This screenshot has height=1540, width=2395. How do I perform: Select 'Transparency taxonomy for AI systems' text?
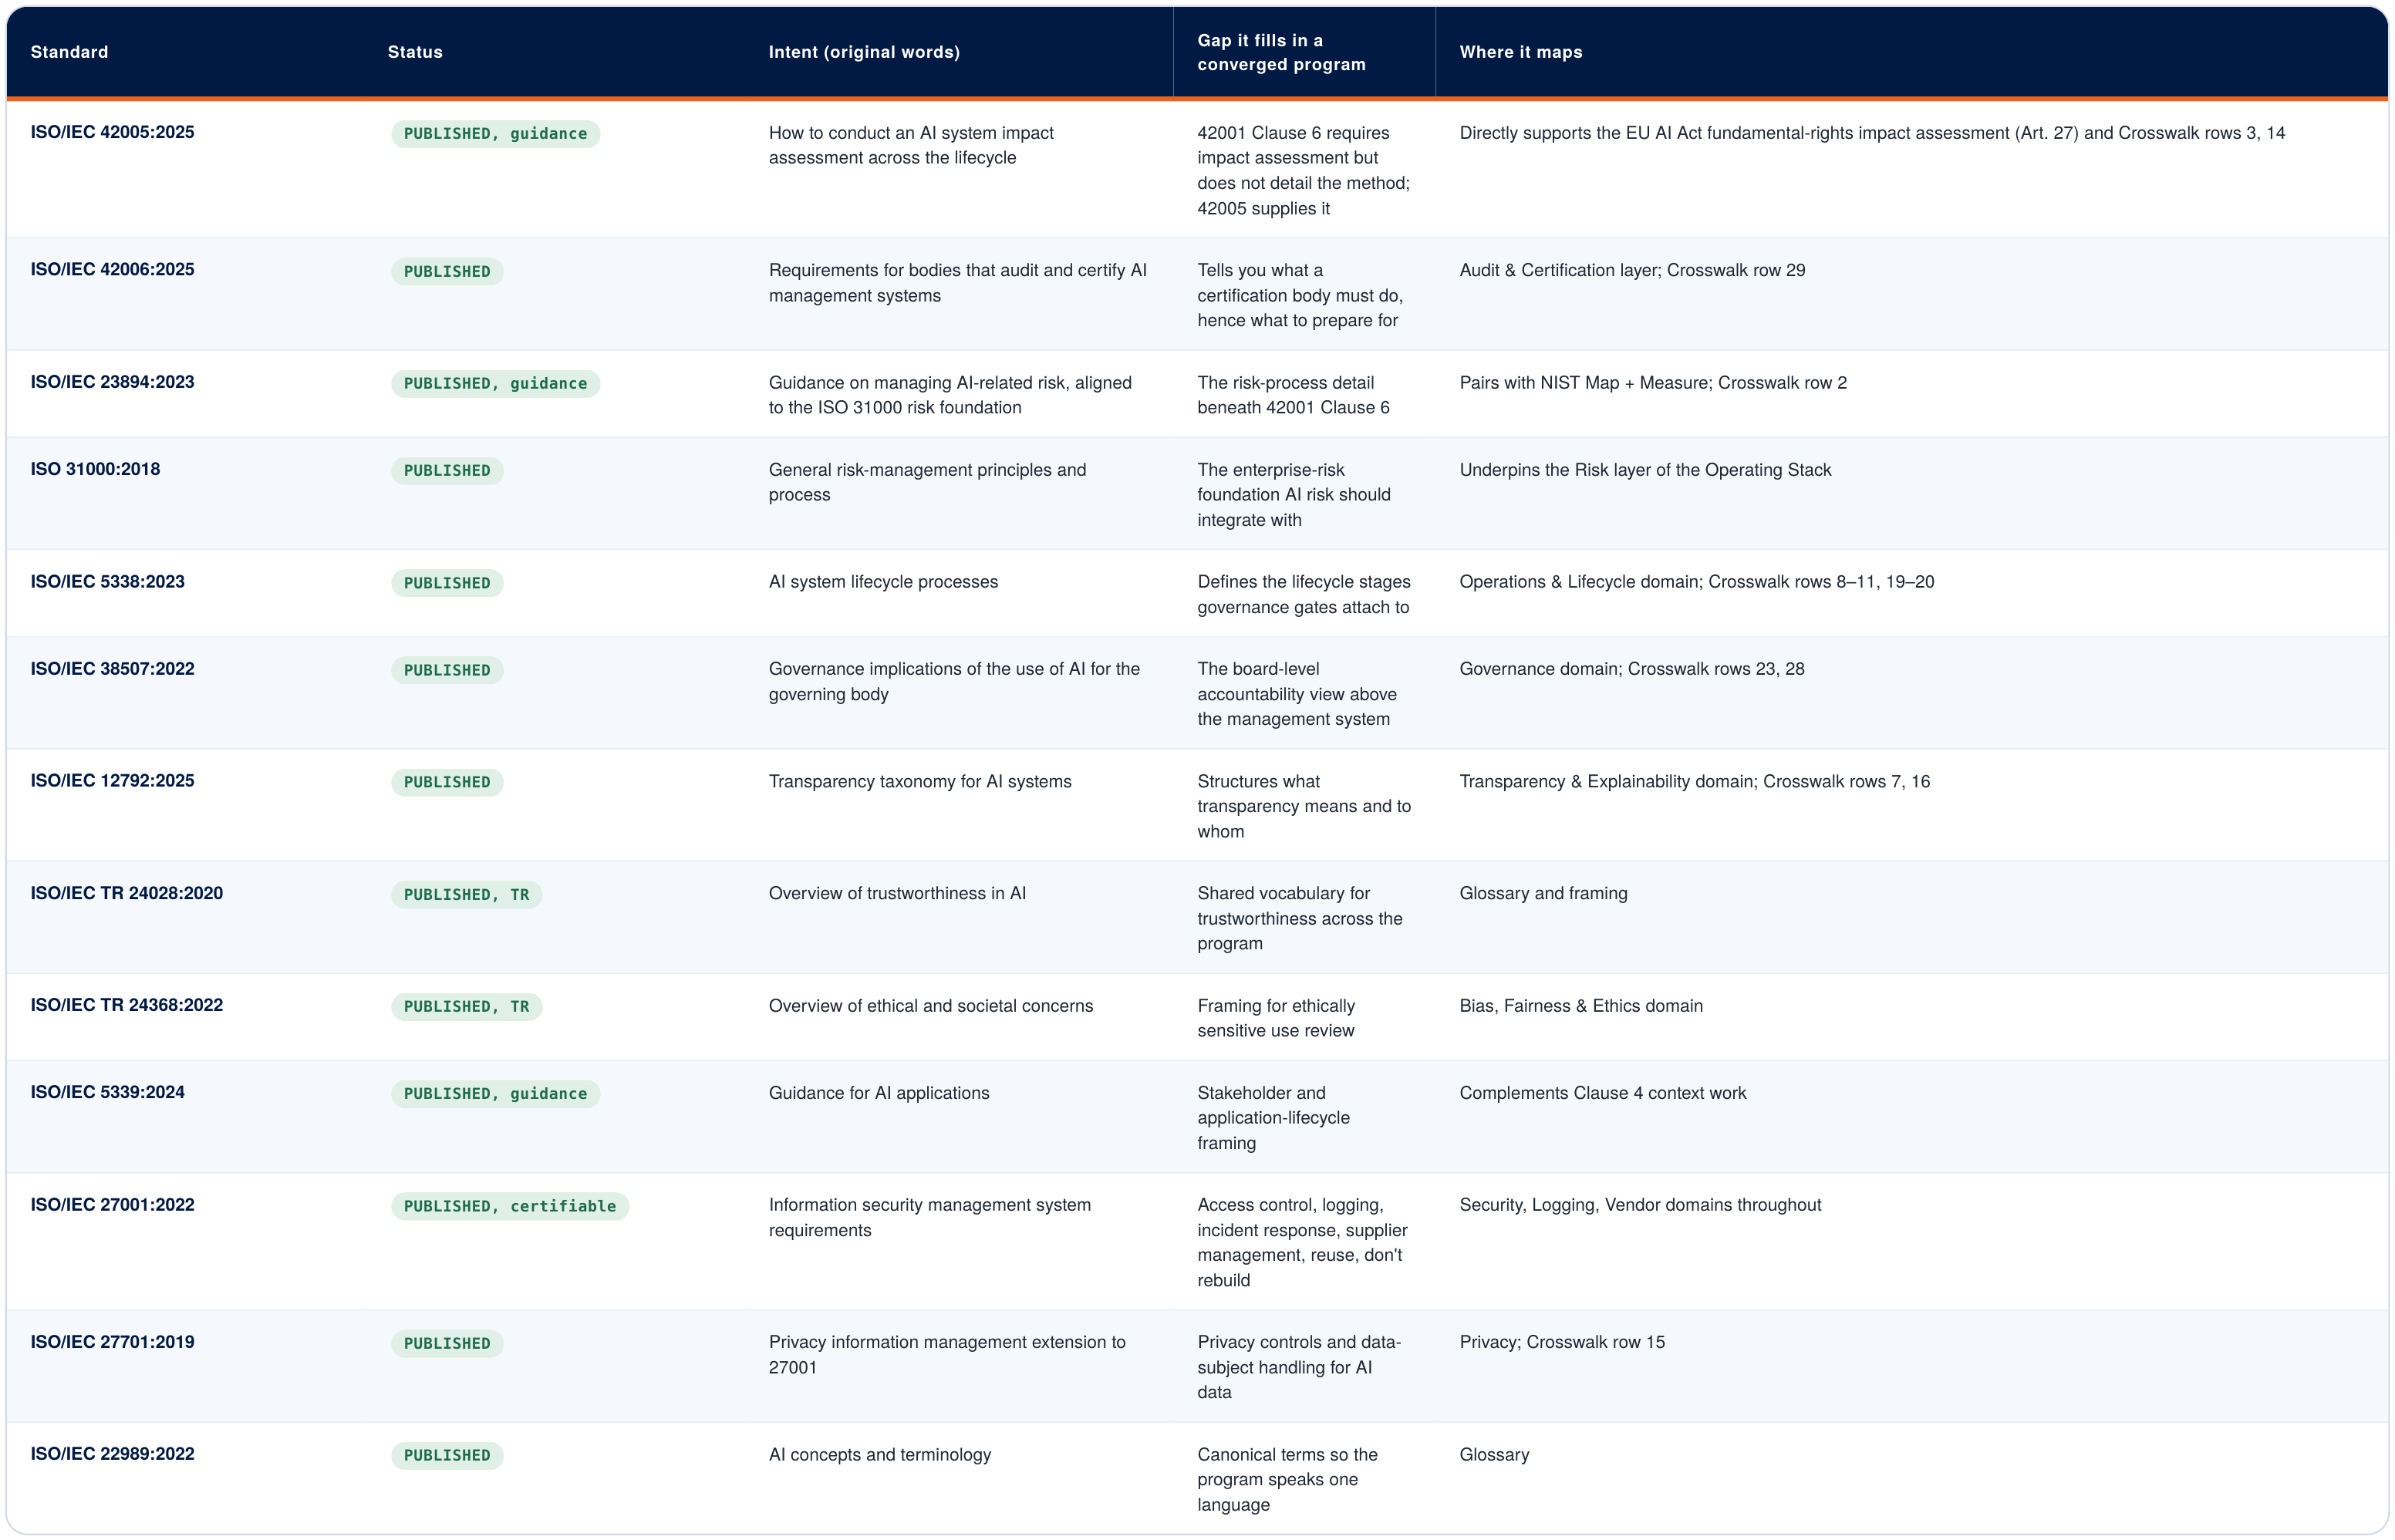pos(920,781)
